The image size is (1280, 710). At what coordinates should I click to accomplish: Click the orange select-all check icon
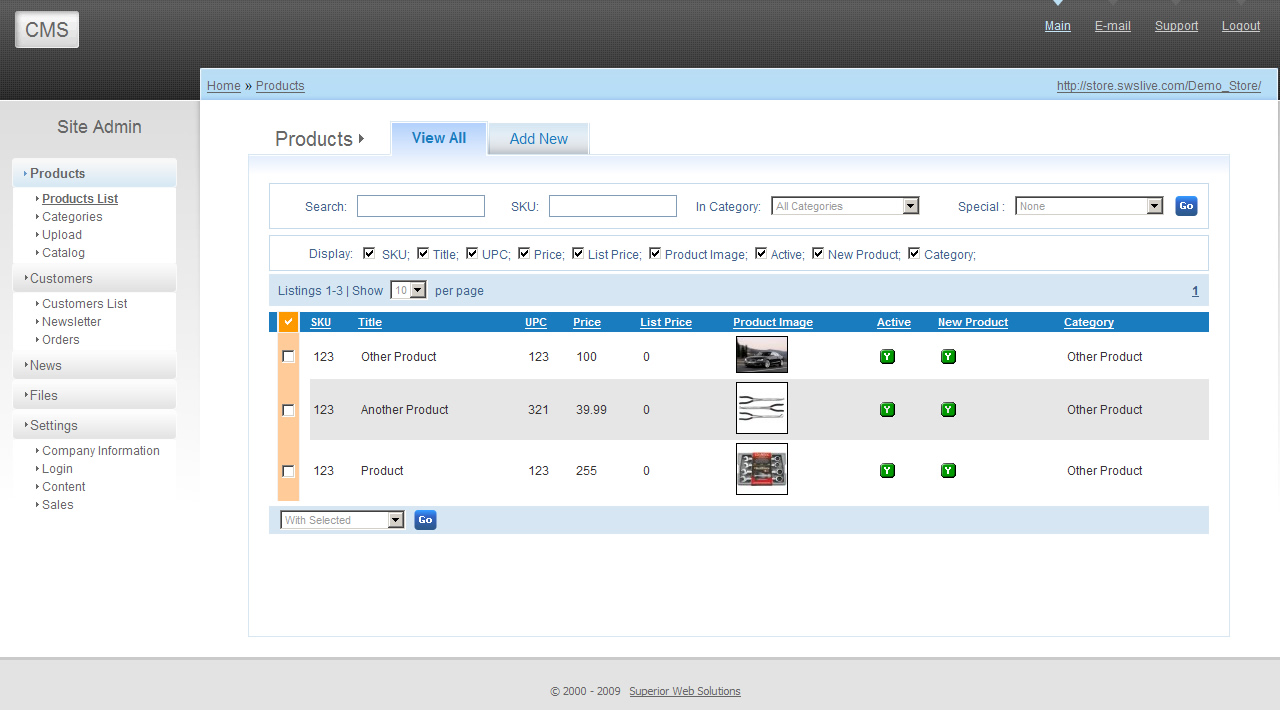288,322
